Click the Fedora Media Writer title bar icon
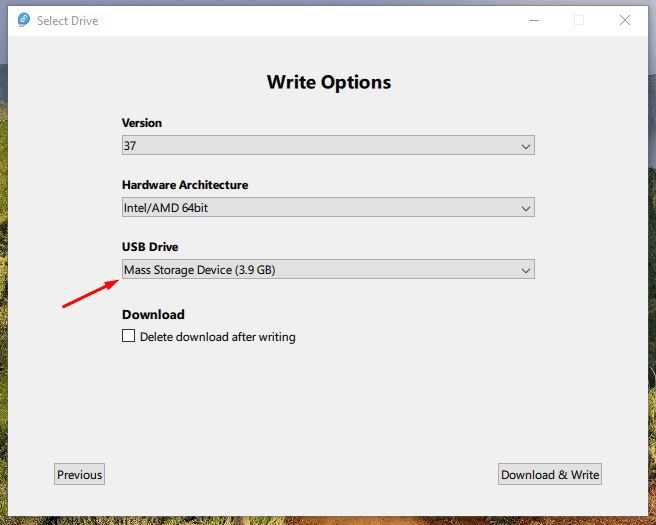Image resolution: width=656 pixels, height=525 pixels. pyautogui.click(x=24, y=20)
